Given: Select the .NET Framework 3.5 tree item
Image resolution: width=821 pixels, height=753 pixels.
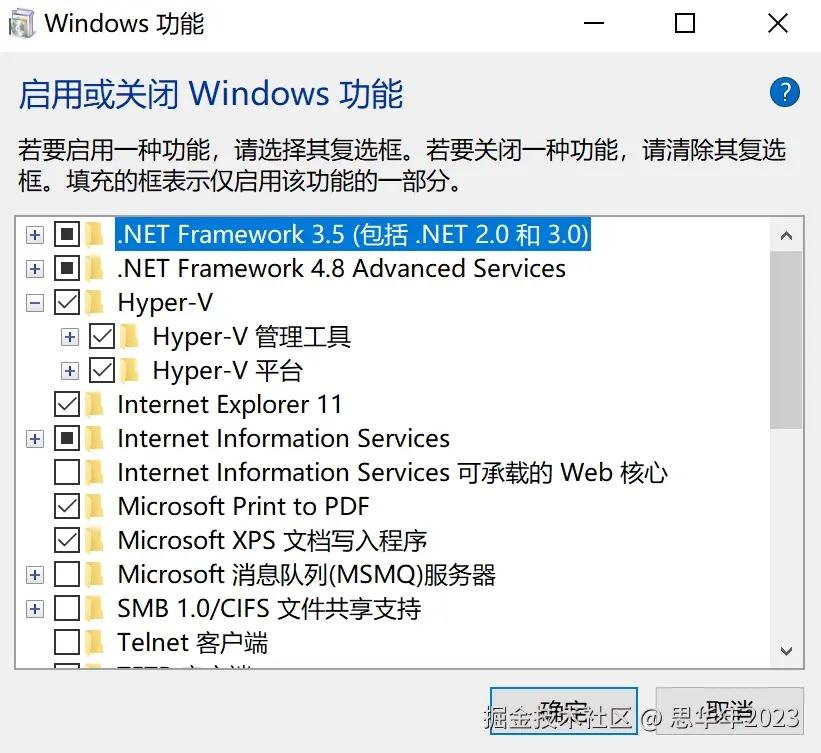Looking at the screenshot, I should [352, 234].
